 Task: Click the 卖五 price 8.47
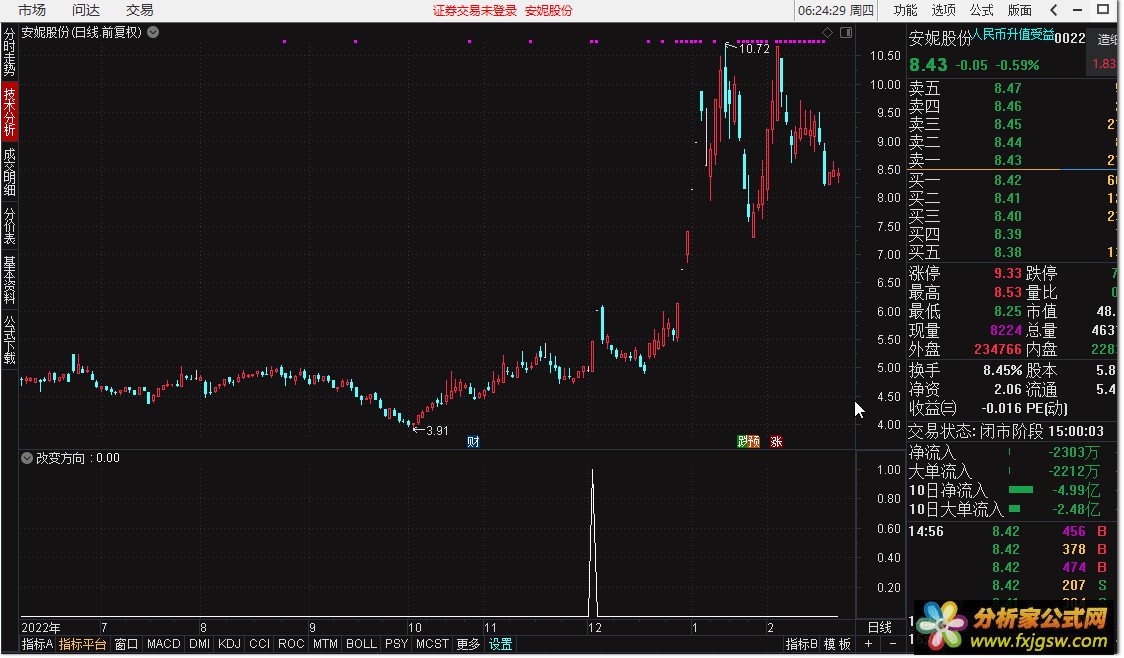click(1008, 88)
